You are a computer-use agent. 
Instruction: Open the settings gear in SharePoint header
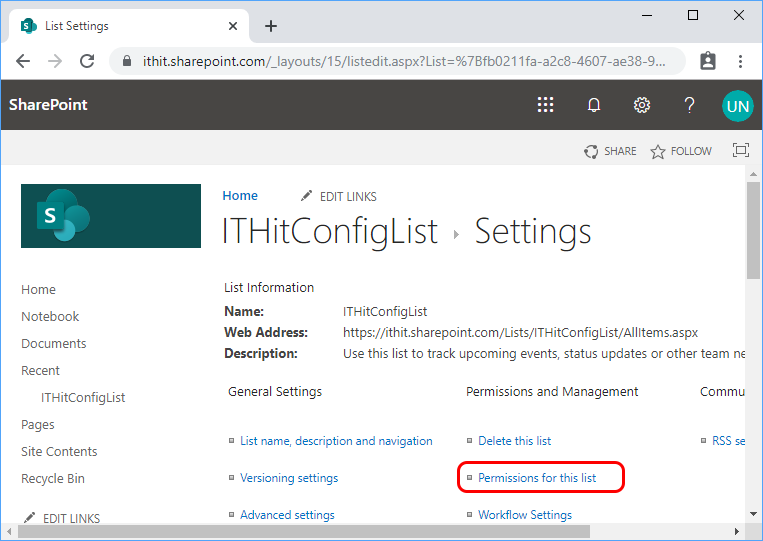tap(642, 105)
